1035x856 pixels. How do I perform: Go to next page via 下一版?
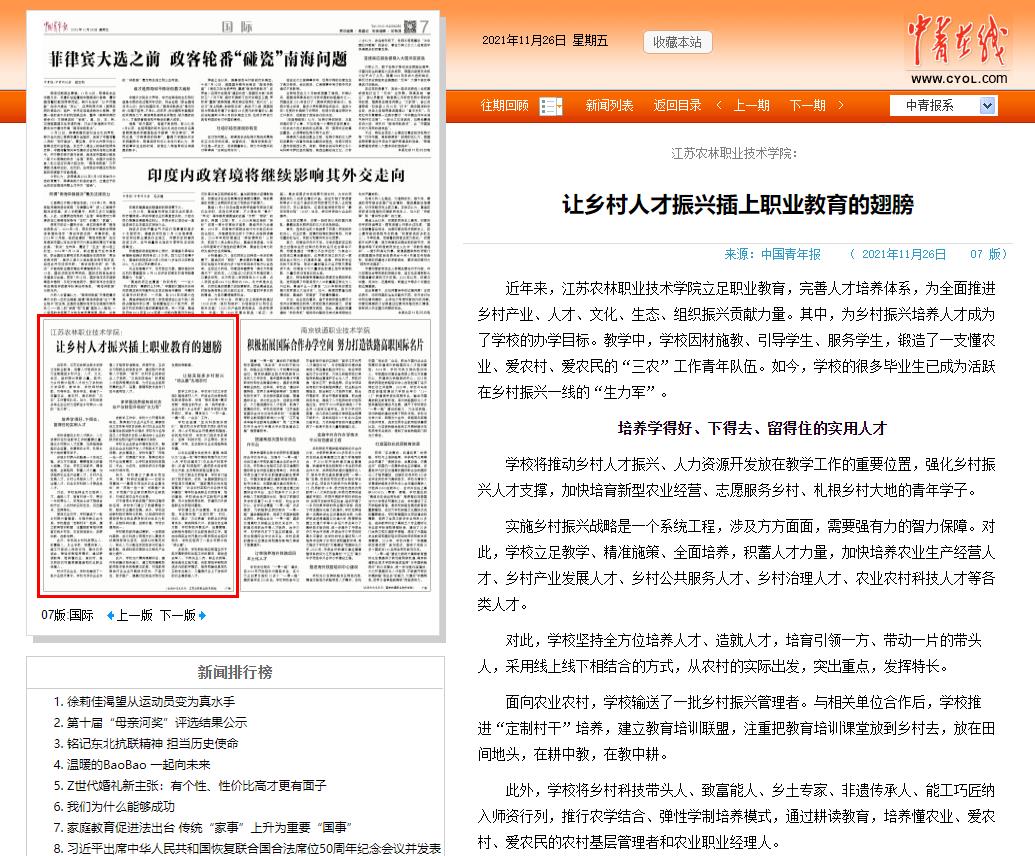[177, 616]
